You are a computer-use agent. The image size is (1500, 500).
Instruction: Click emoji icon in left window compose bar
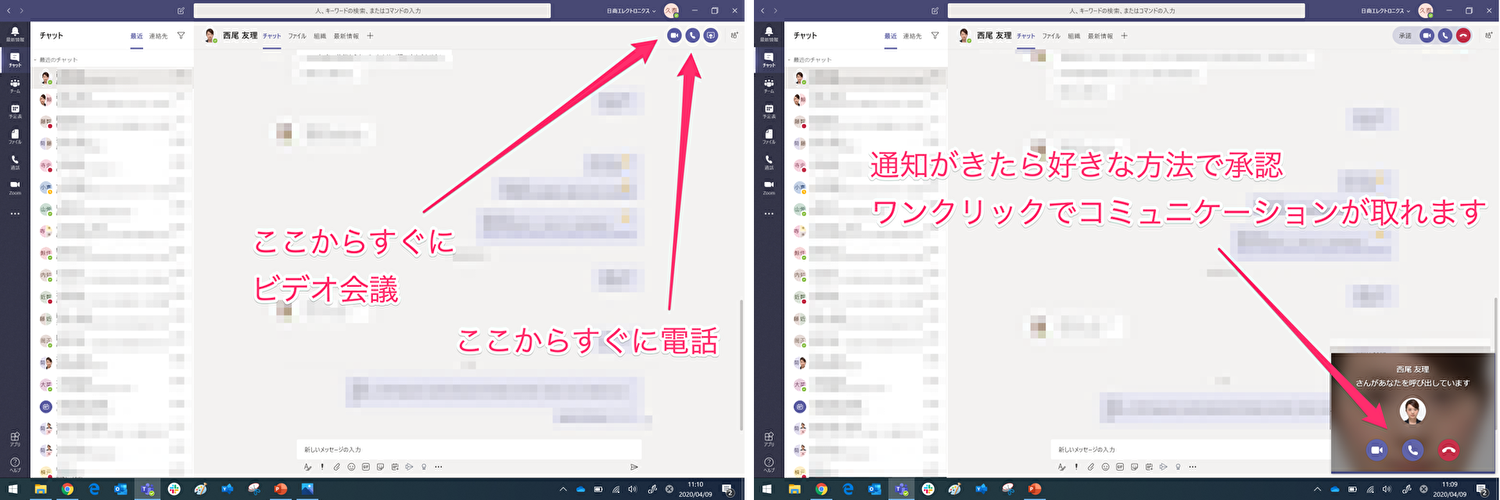(352, 467)
